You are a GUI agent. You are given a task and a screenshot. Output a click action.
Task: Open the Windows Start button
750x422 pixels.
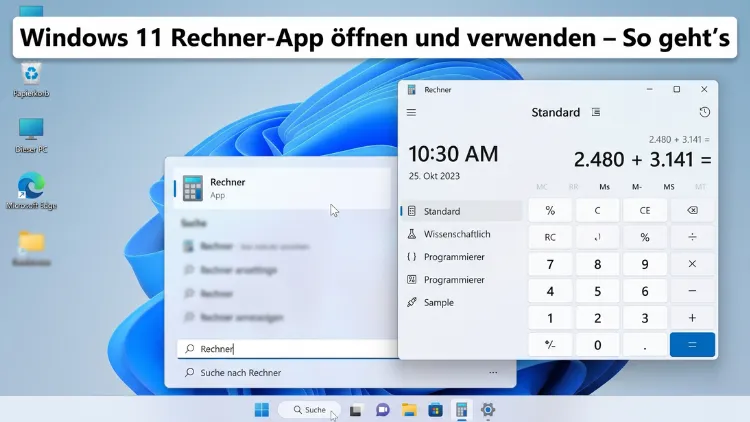tap(262, 410)
